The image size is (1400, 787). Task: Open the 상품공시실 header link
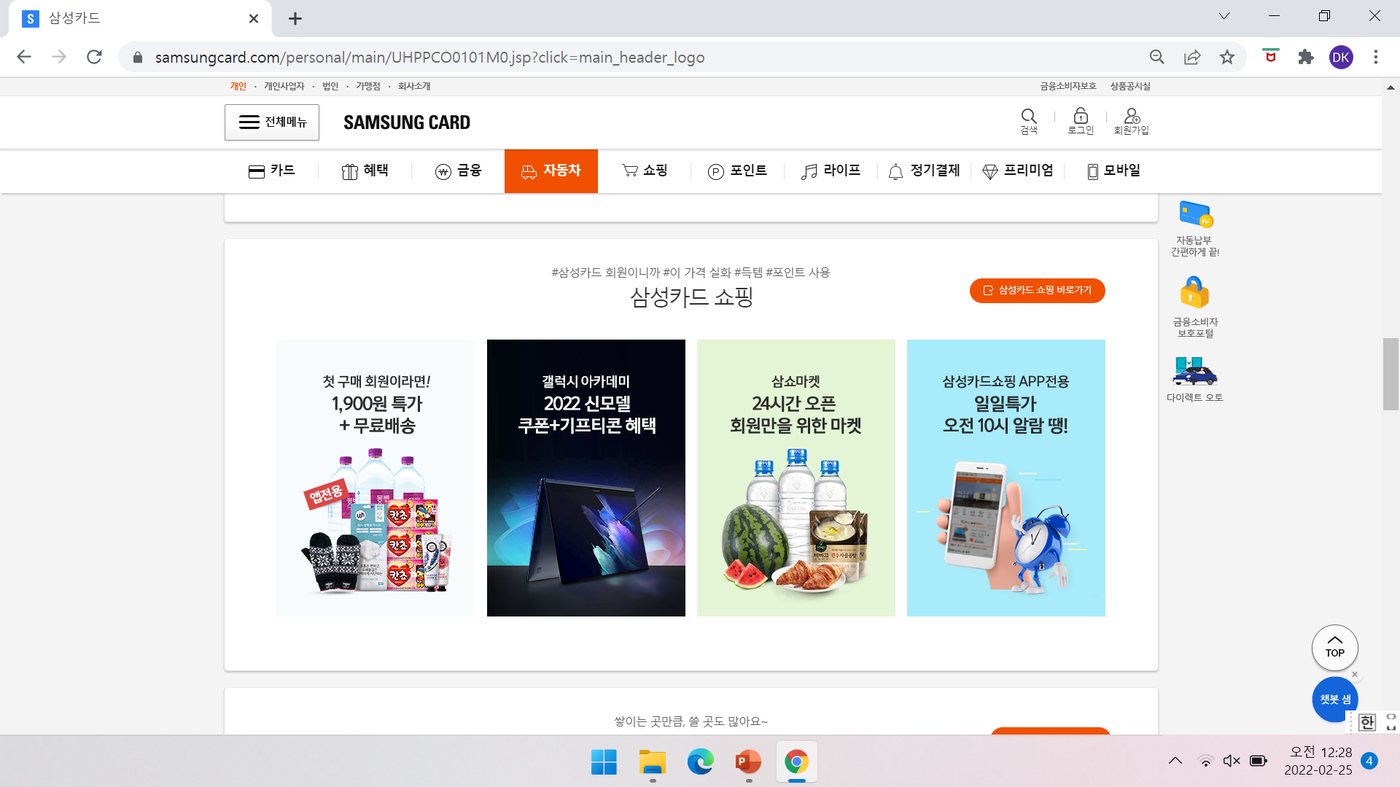tap(1130, 86)
